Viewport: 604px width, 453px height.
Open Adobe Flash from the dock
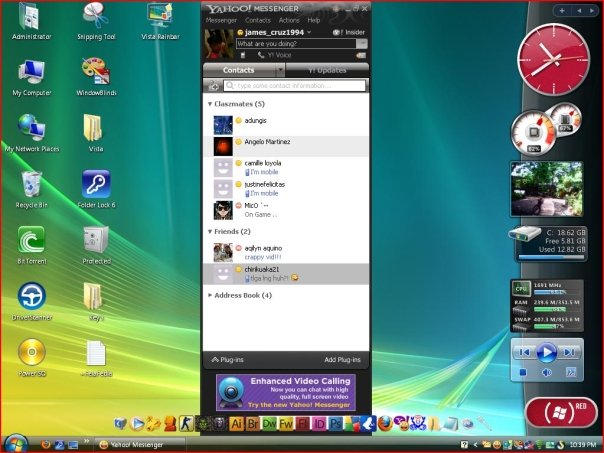click(x=302, y=424)
